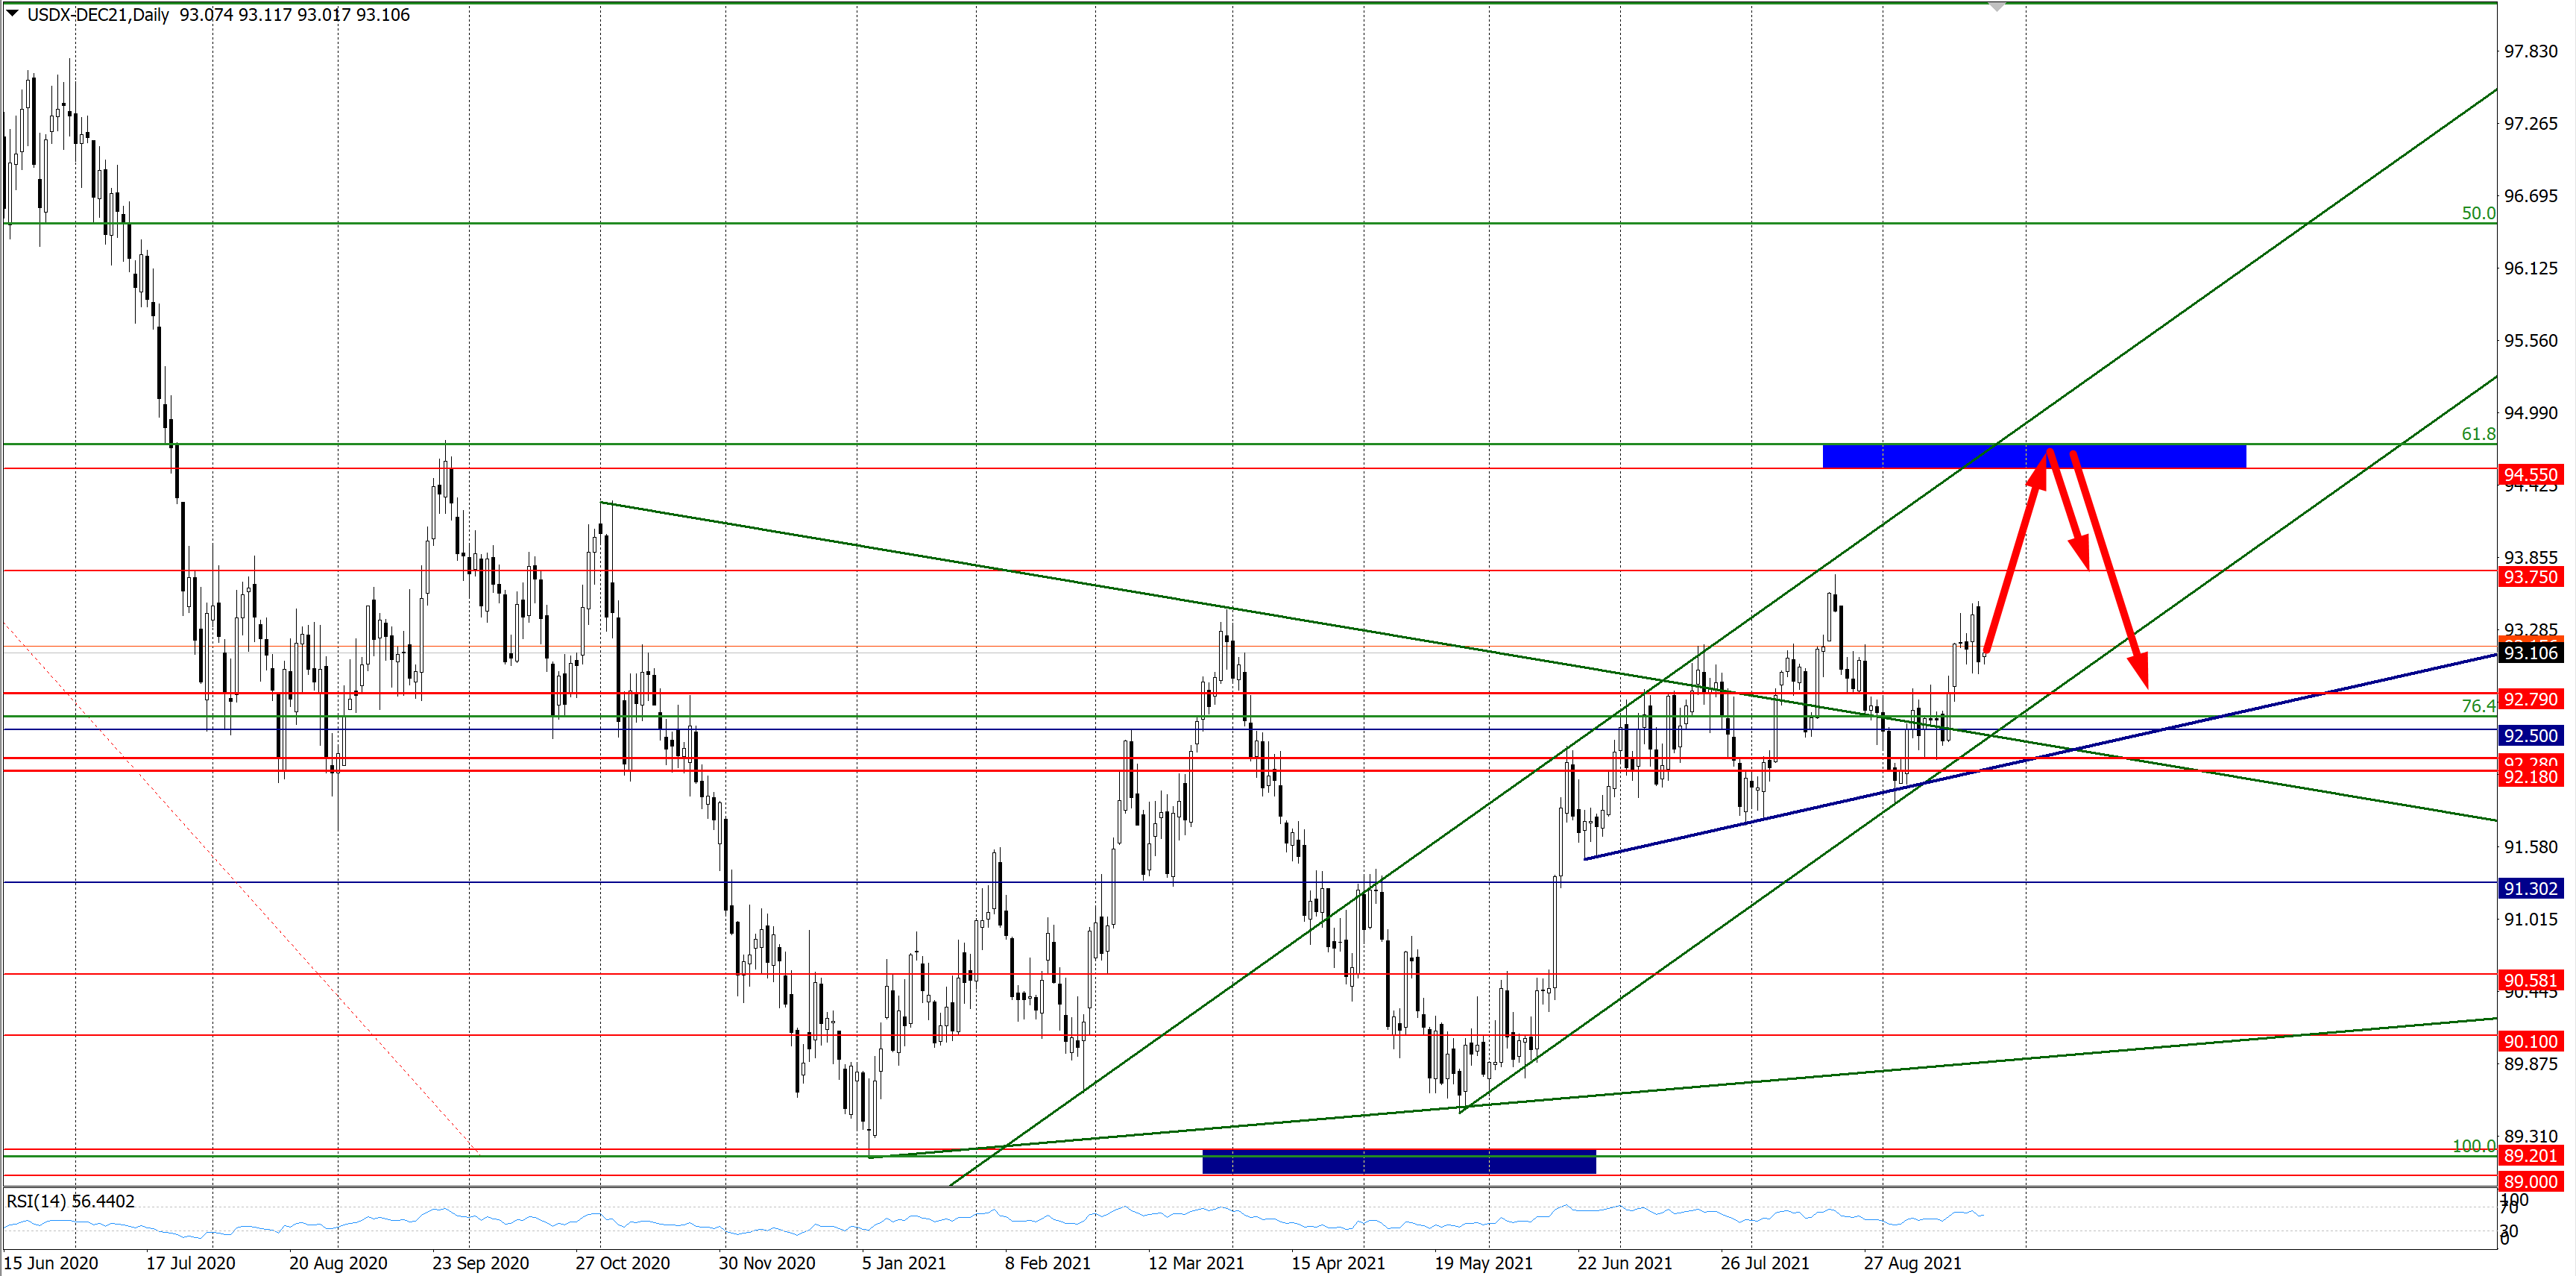
Task: Click the 17 Jul 2020 date label
Action: point(190,1263)
